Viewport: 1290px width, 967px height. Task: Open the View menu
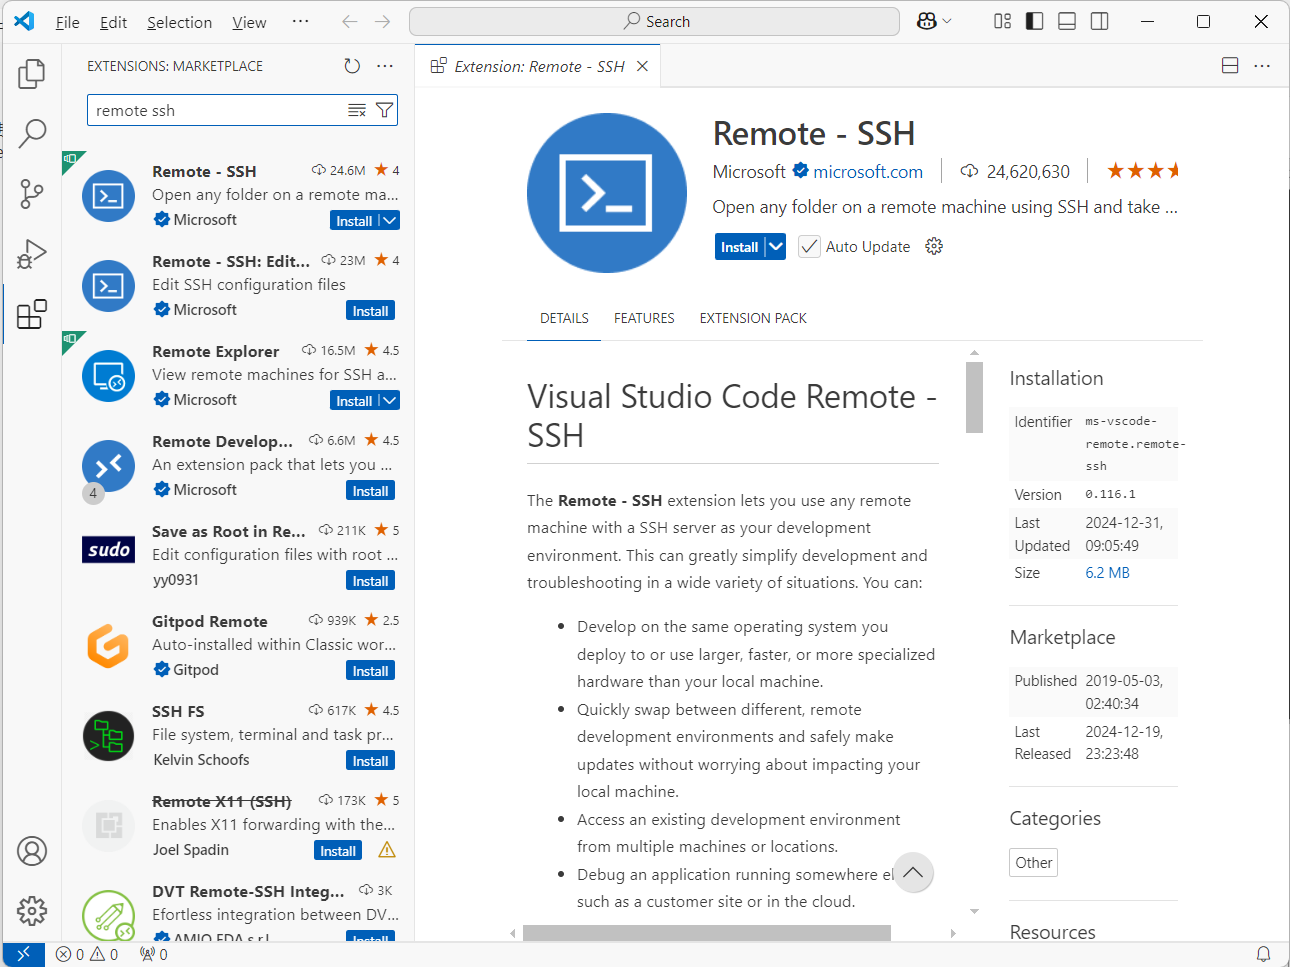(x=249, y=22)
